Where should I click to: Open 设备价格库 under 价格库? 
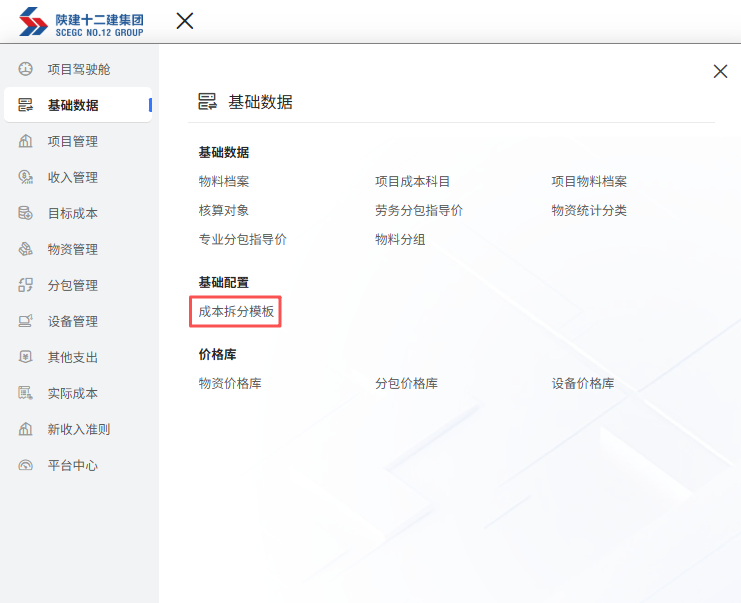[582, 383]
